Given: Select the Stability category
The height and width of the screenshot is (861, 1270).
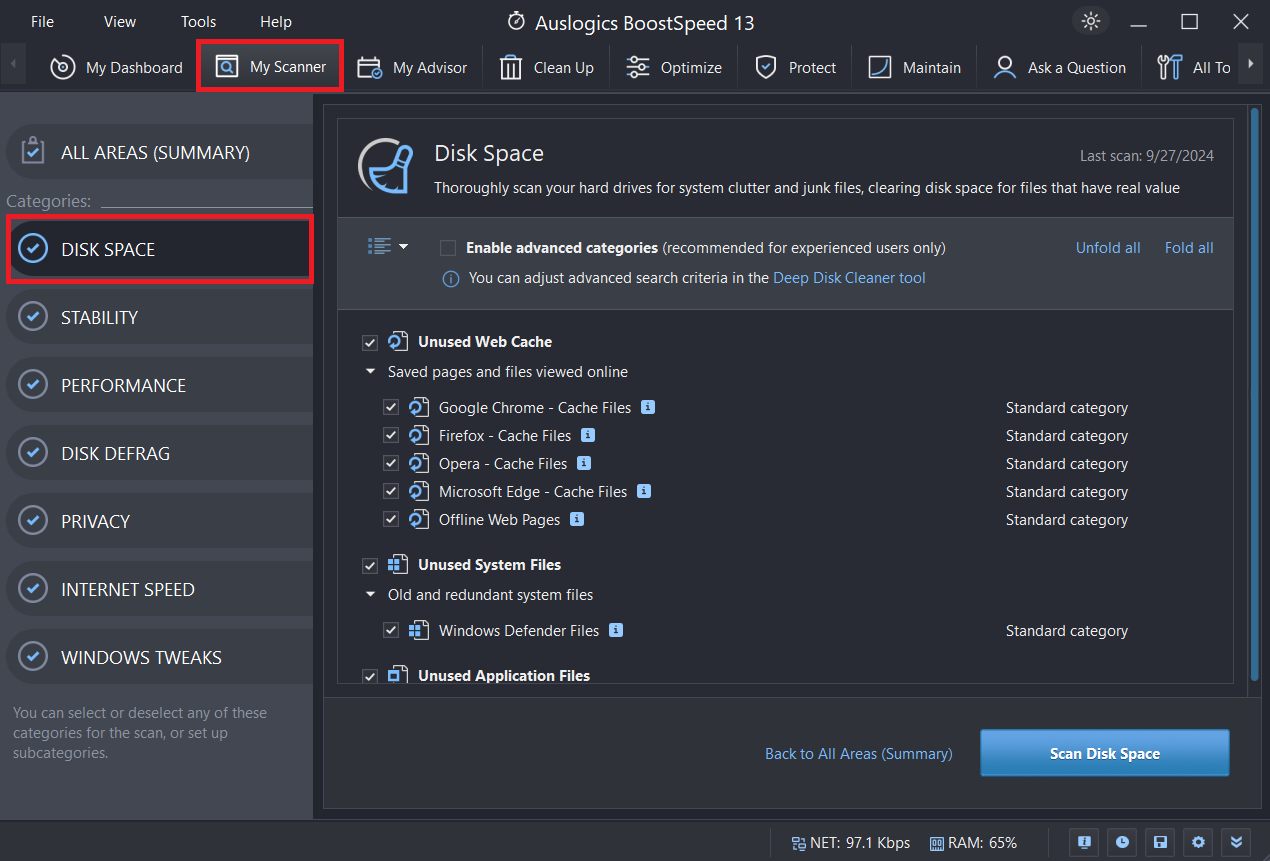Looking at the screenshot, I should (x=159, y=317).
